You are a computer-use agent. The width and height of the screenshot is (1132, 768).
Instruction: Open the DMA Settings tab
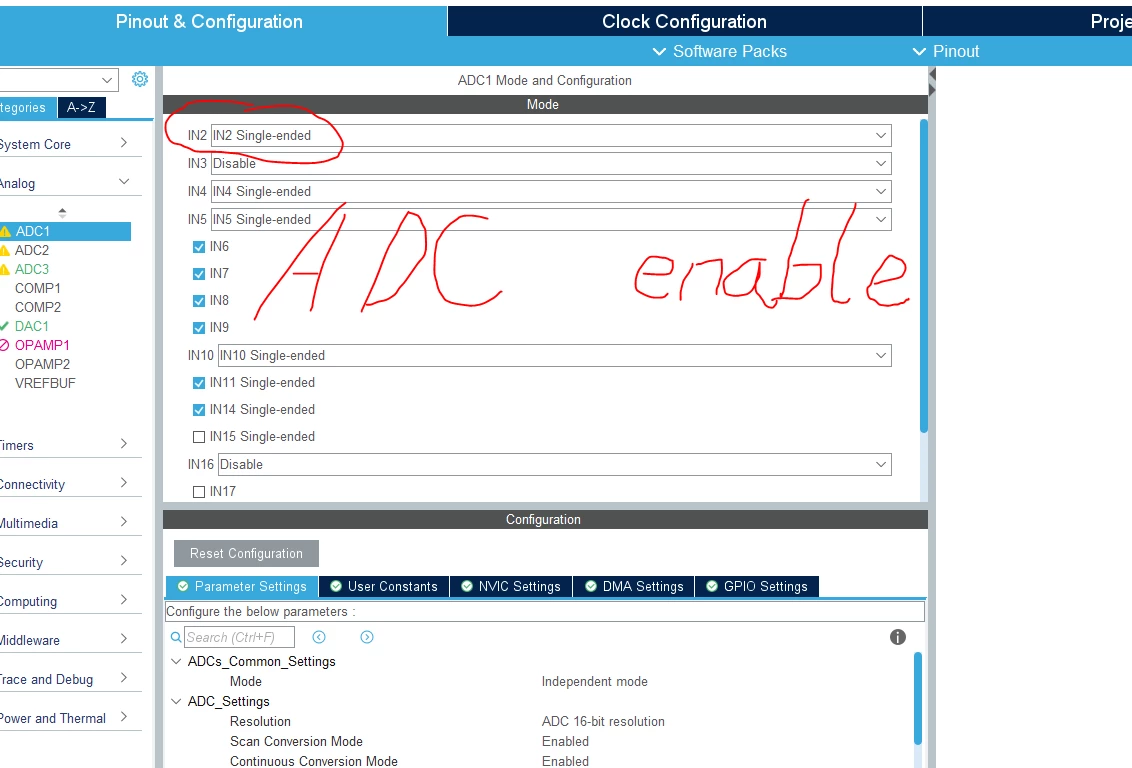click(634, 586)
